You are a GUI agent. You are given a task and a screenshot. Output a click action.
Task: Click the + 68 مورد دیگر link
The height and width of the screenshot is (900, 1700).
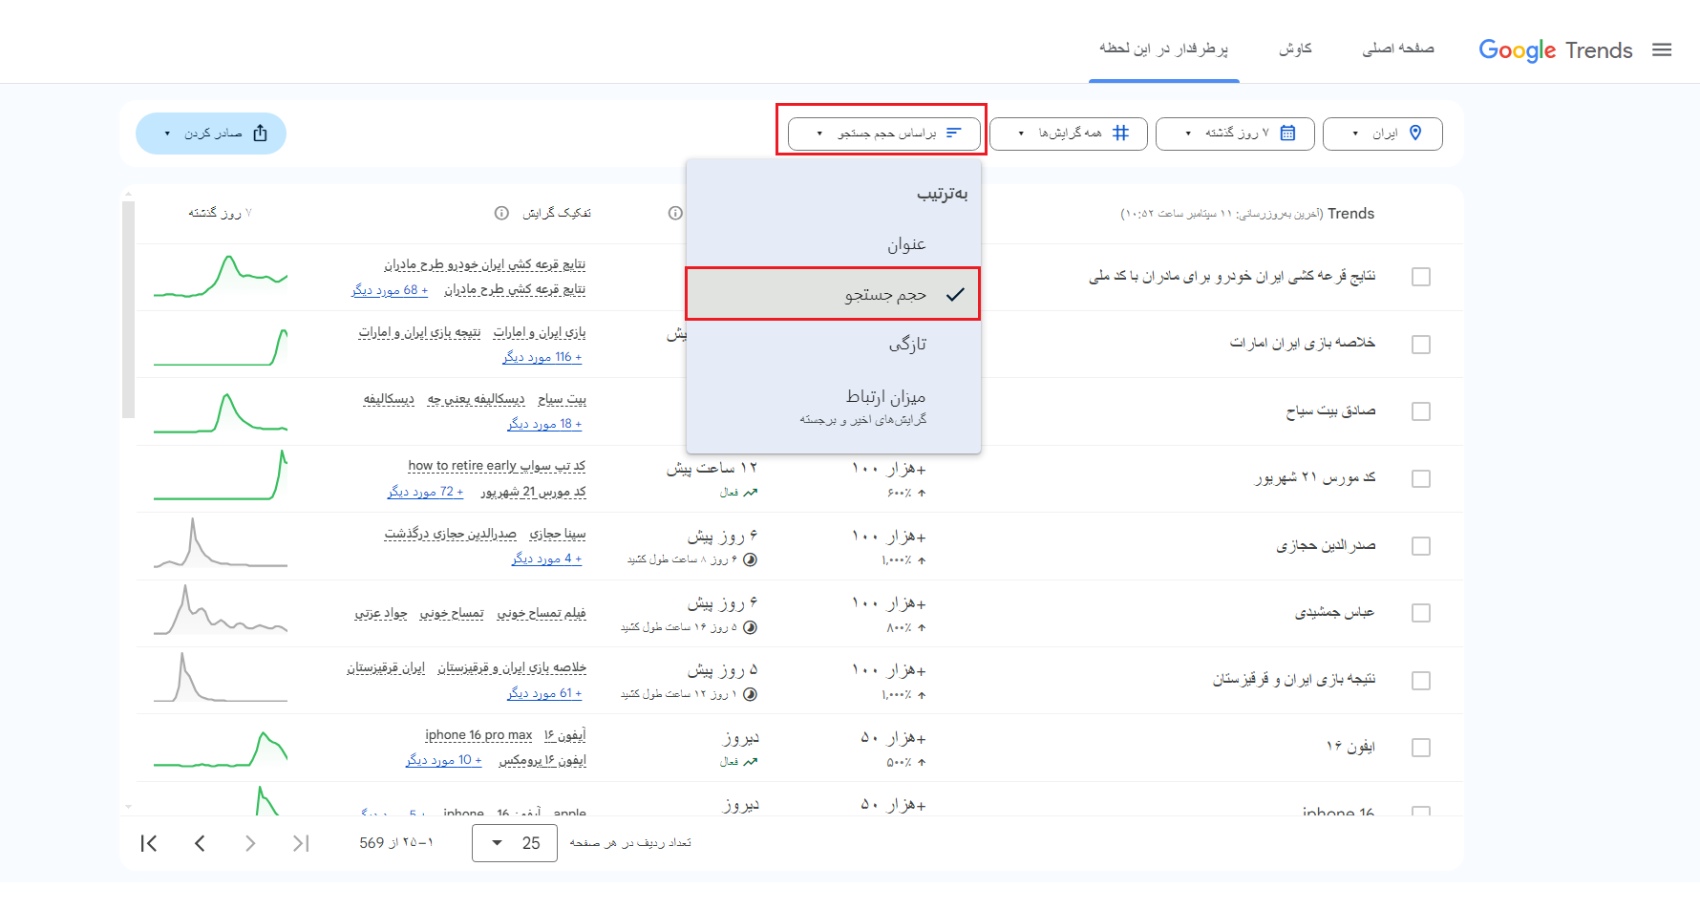pos(390,290)
